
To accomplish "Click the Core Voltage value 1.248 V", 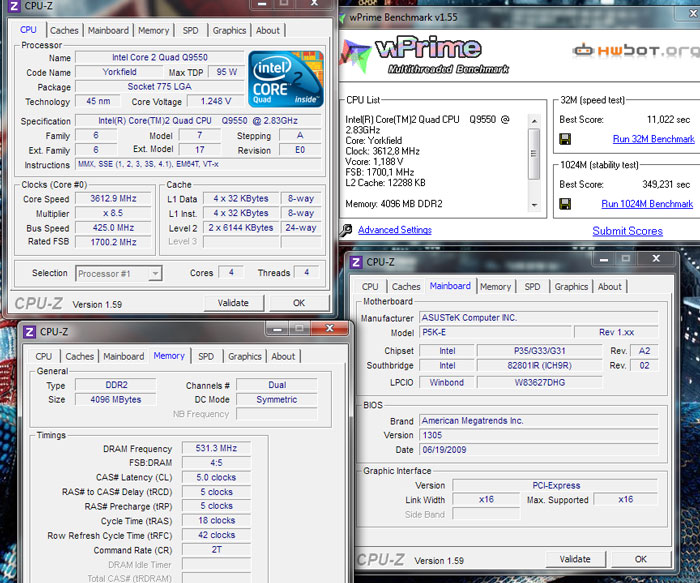I will 216,101.
